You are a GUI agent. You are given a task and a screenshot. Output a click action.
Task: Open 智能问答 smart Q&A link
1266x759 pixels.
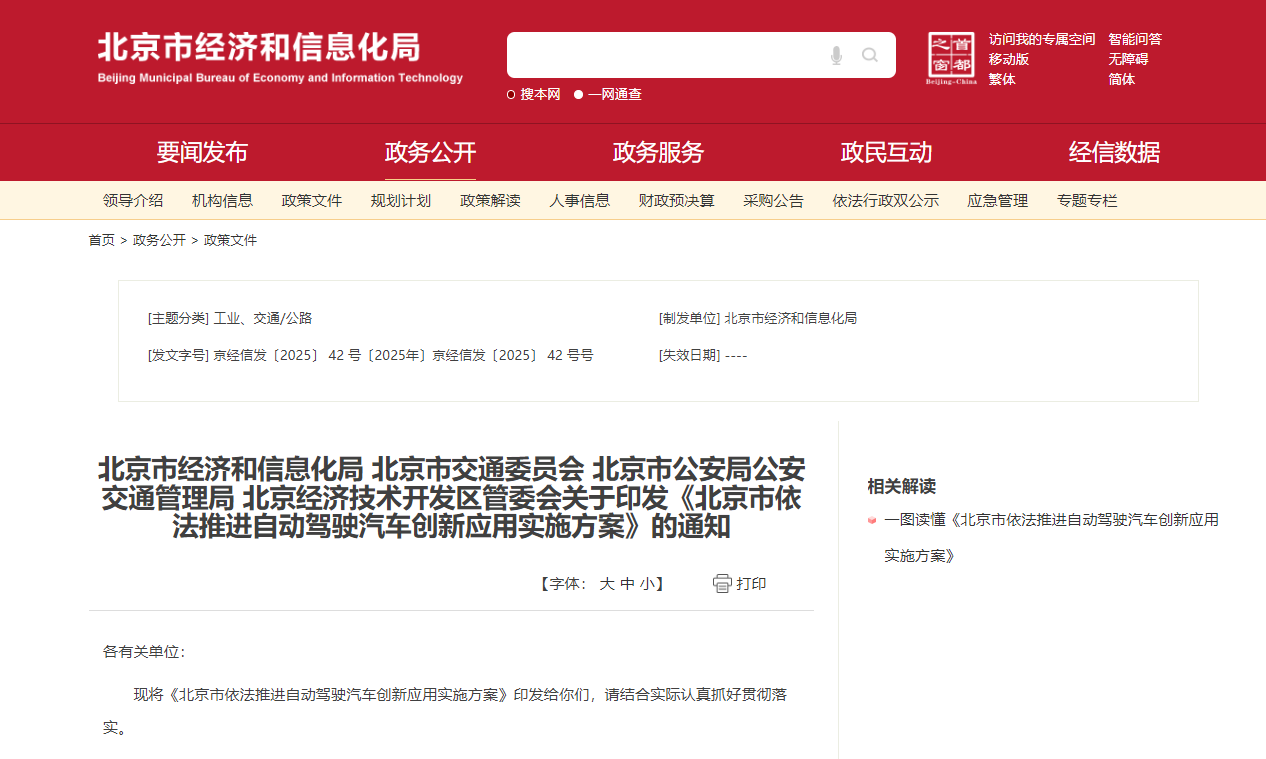1134,39
